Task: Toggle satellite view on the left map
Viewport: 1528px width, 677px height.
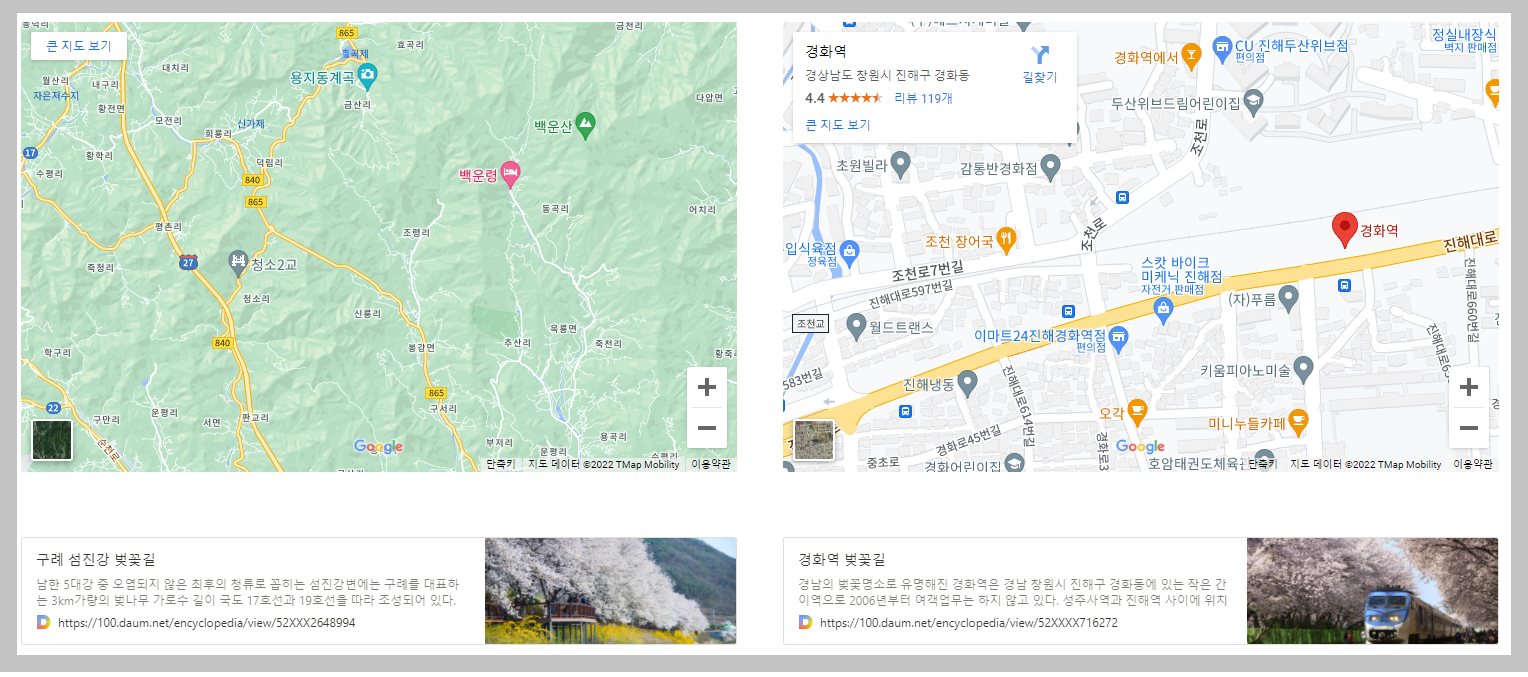Action: point(51,439)
